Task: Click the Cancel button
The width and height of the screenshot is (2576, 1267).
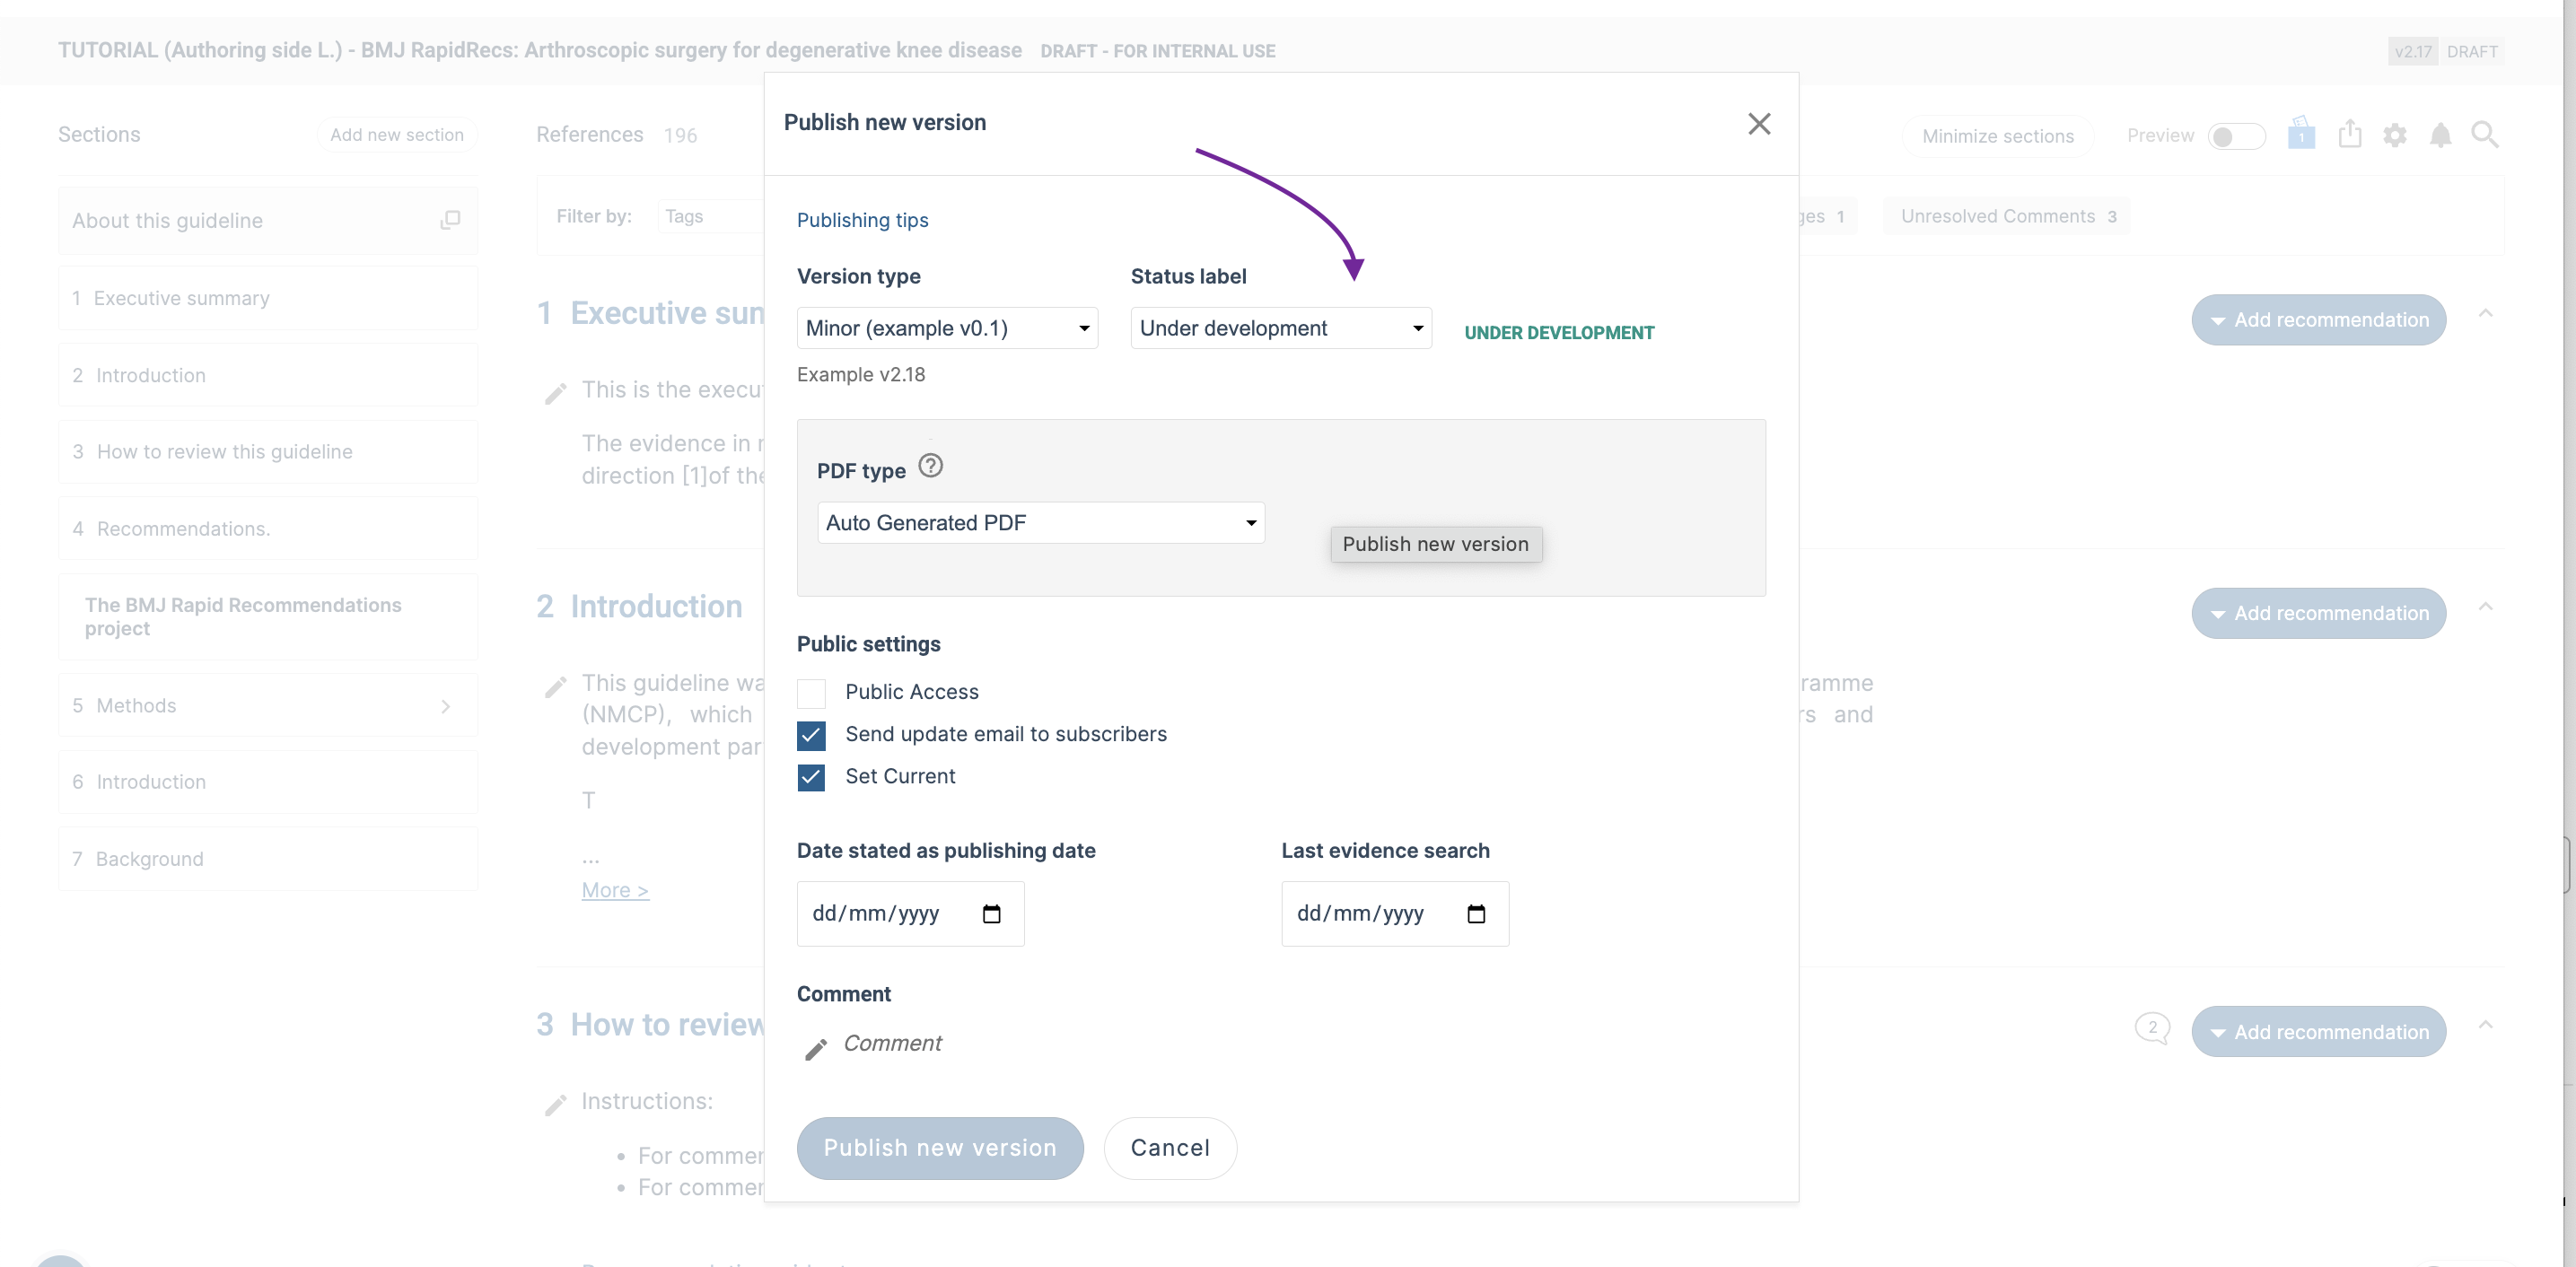Action: click(1170, 1148)
